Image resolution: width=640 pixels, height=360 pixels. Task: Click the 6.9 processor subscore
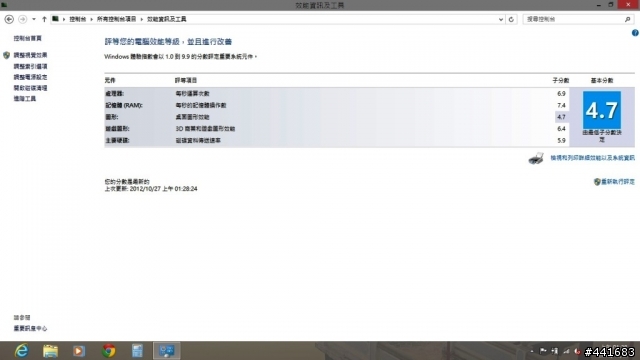pos(561,93)
